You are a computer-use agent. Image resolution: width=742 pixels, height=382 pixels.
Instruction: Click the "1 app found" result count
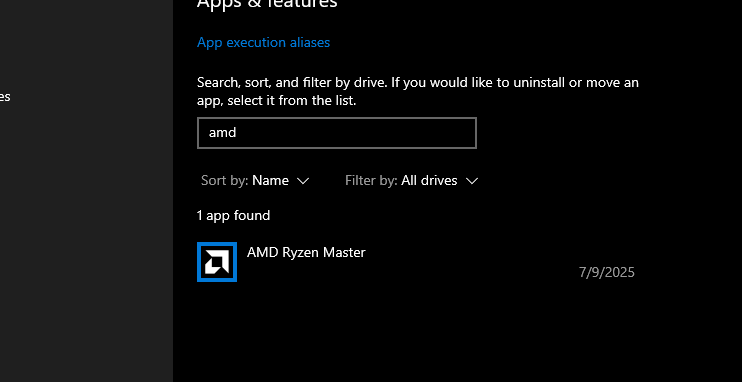tap(233, 216)
